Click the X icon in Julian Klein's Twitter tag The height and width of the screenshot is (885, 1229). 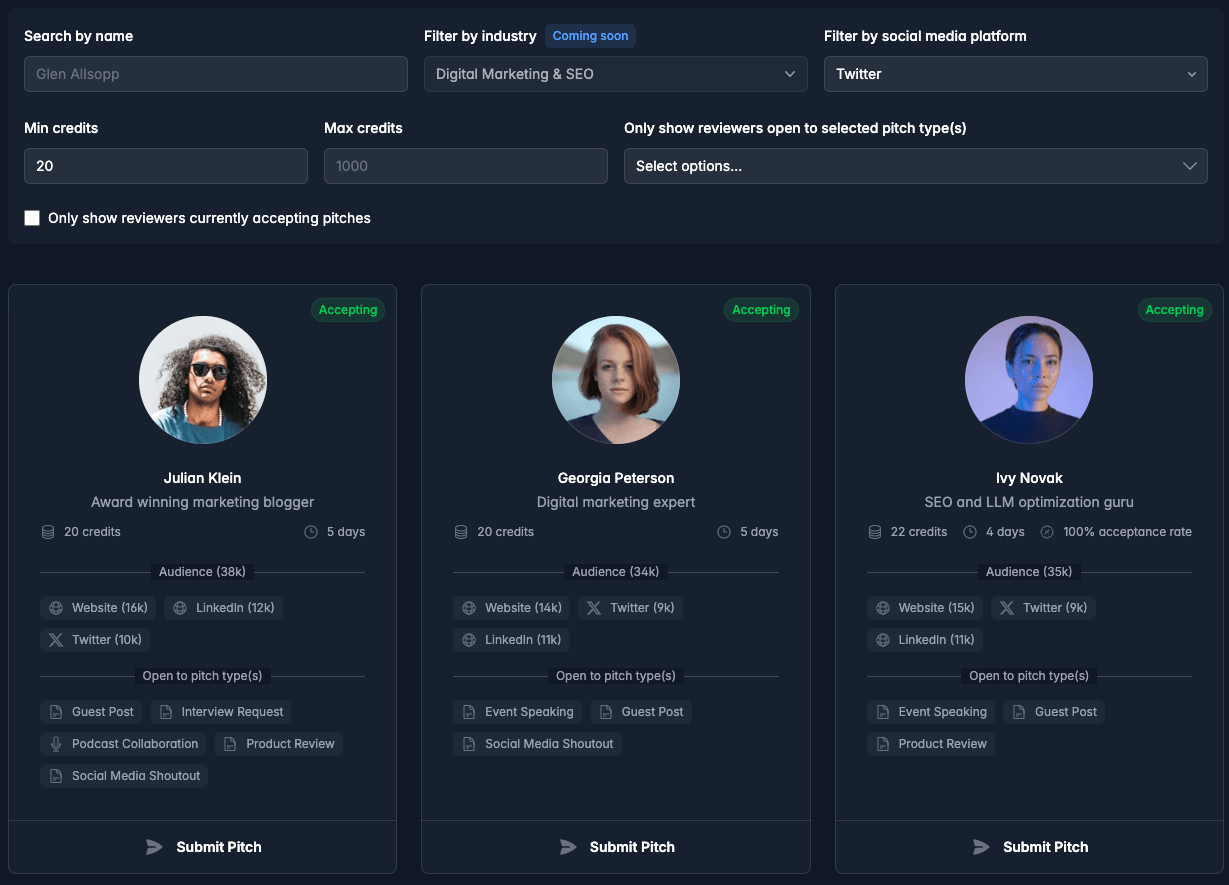[56, 640]
